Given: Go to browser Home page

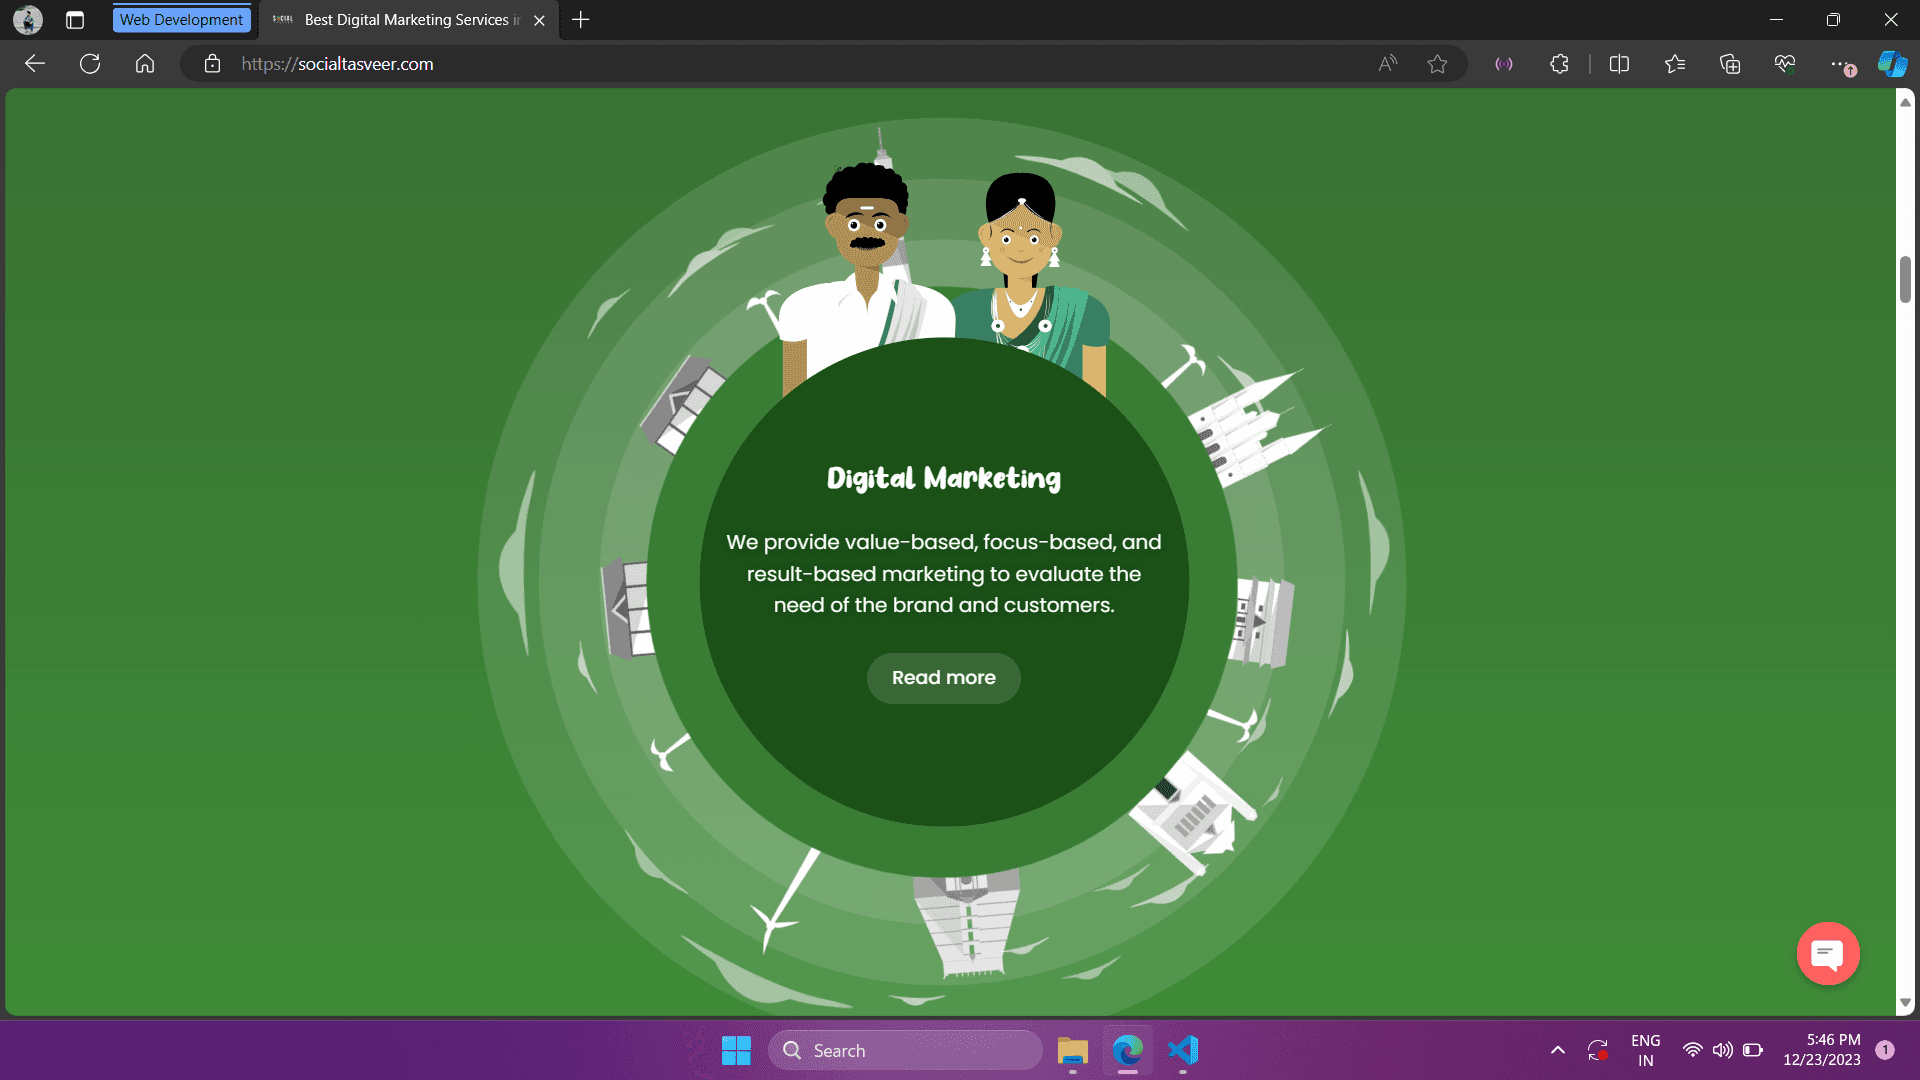Looking at the screenshot, I should coord(145,64).
